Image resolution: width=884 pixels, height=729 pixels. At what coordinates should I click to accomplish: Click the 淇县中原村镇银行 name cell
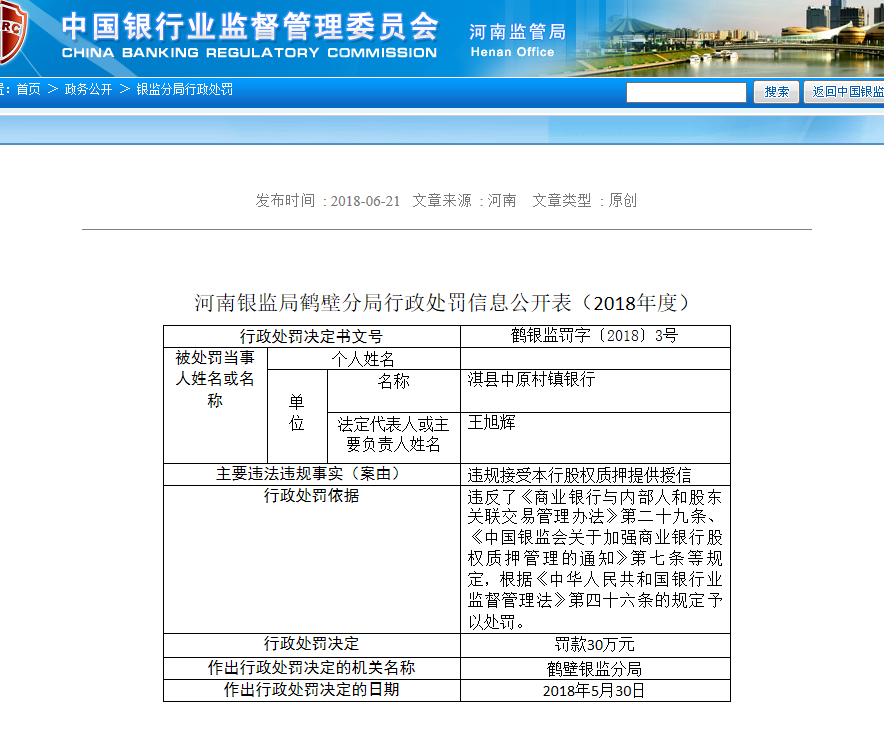point(531,380)
